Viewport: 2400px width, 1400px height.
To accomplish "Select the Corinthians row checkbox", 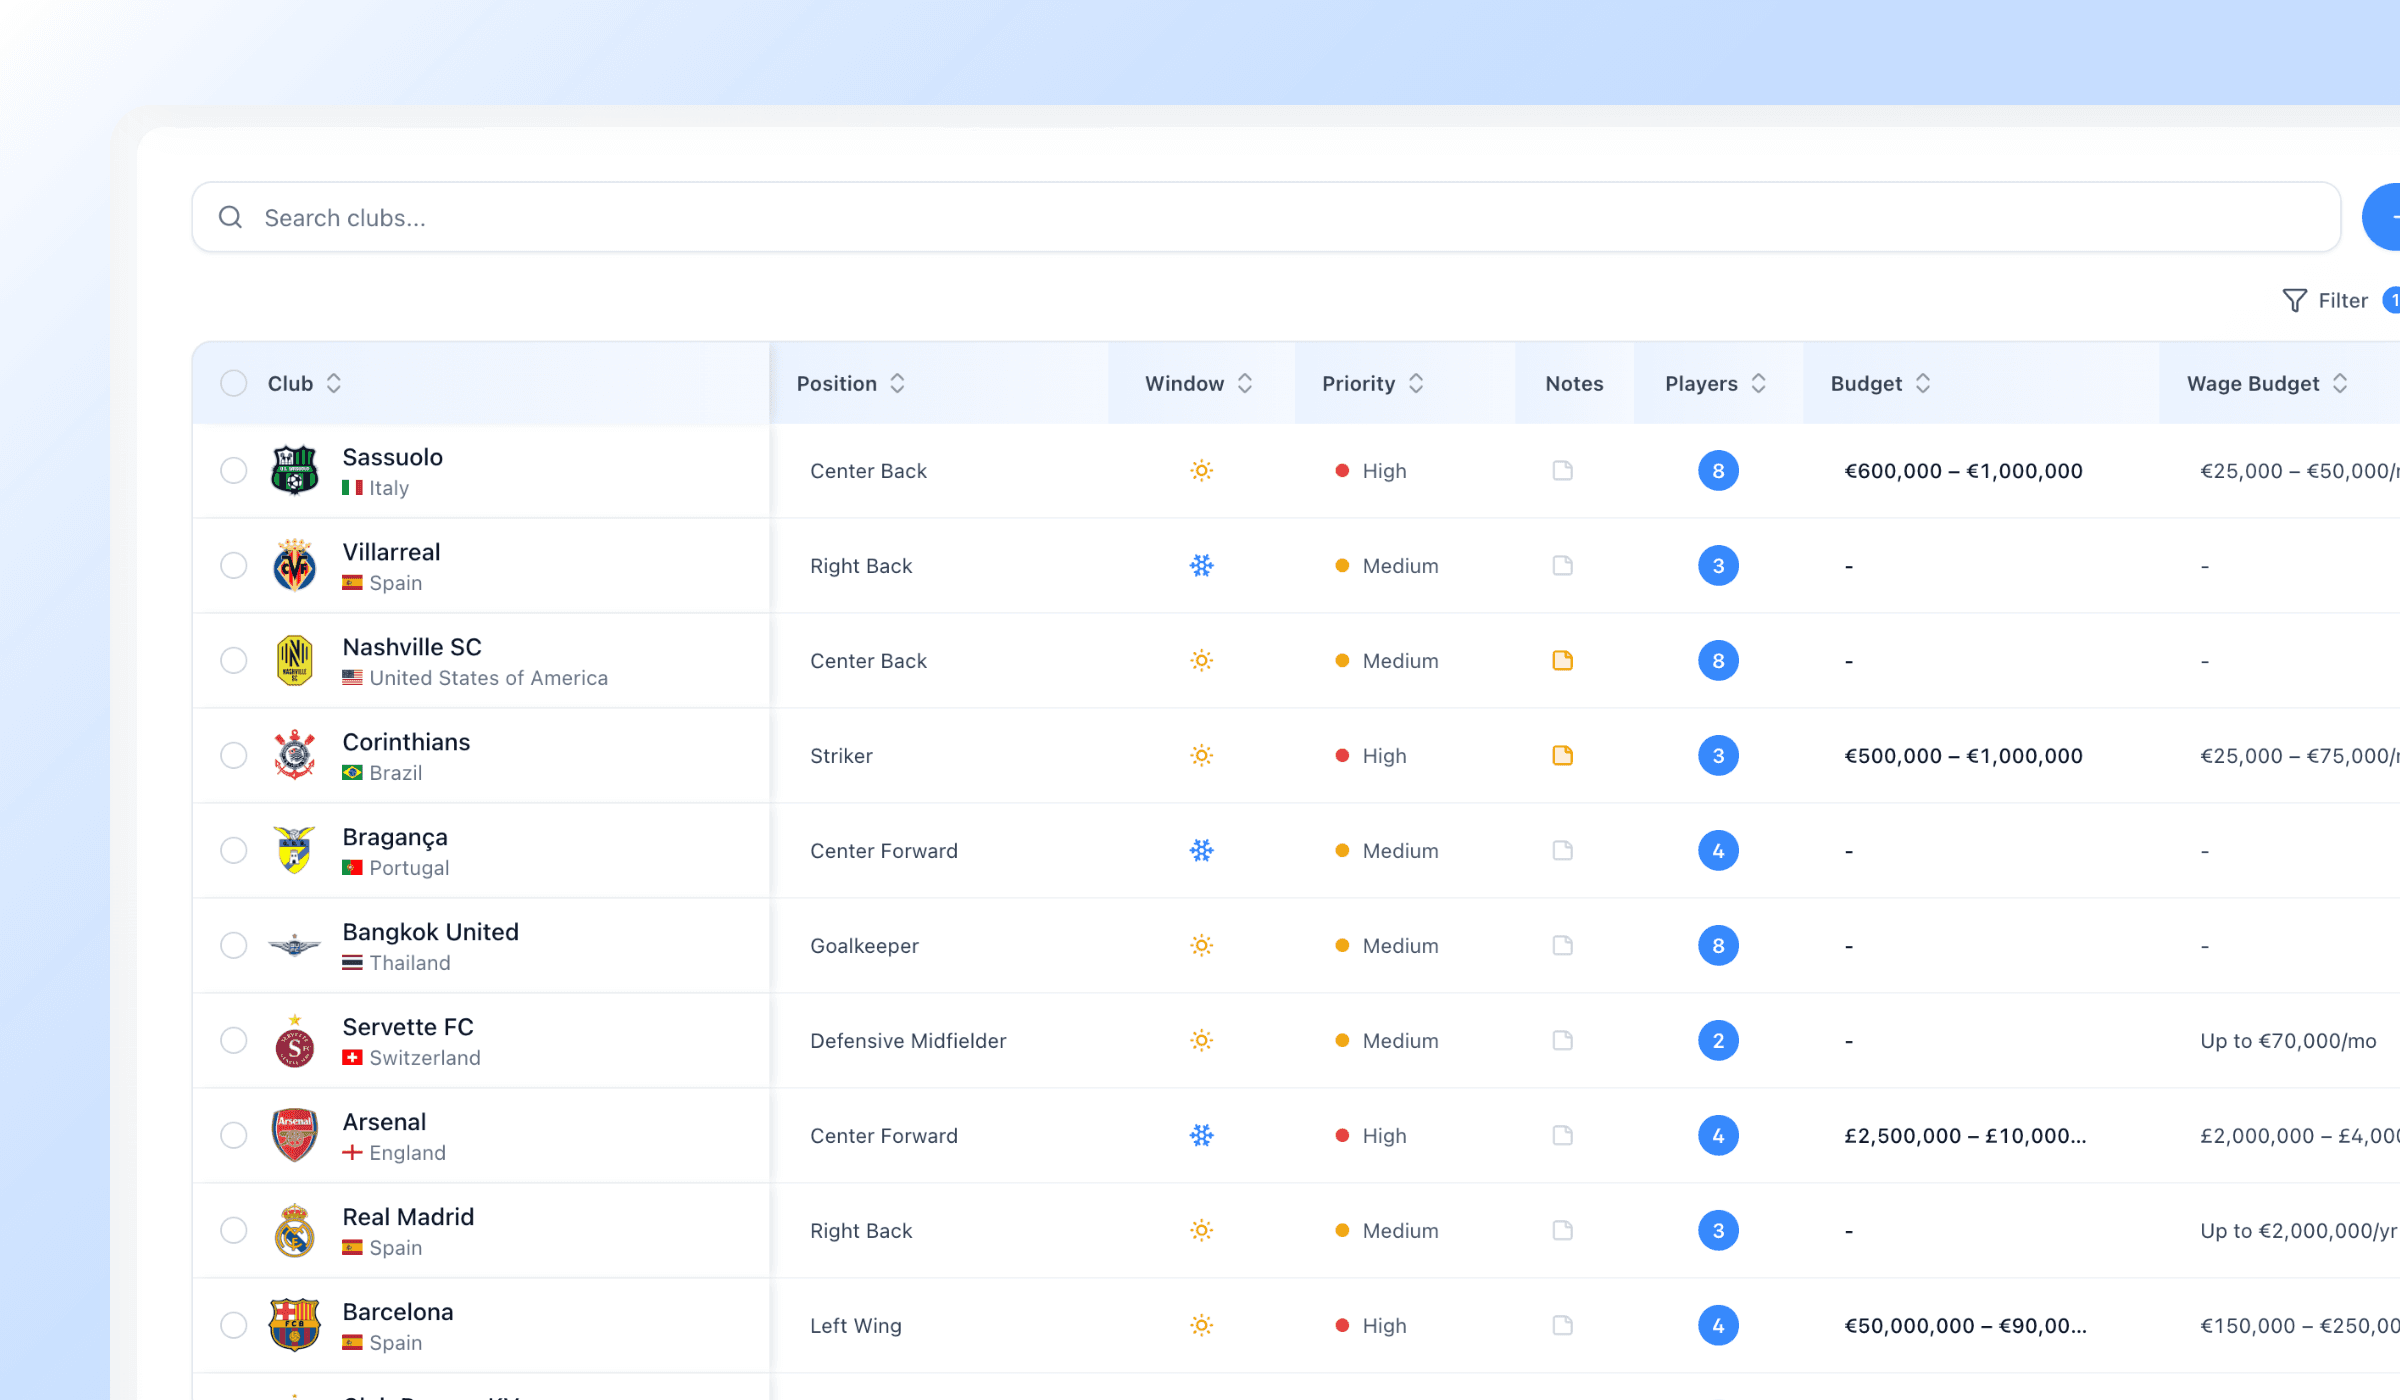I will (233, 755).
